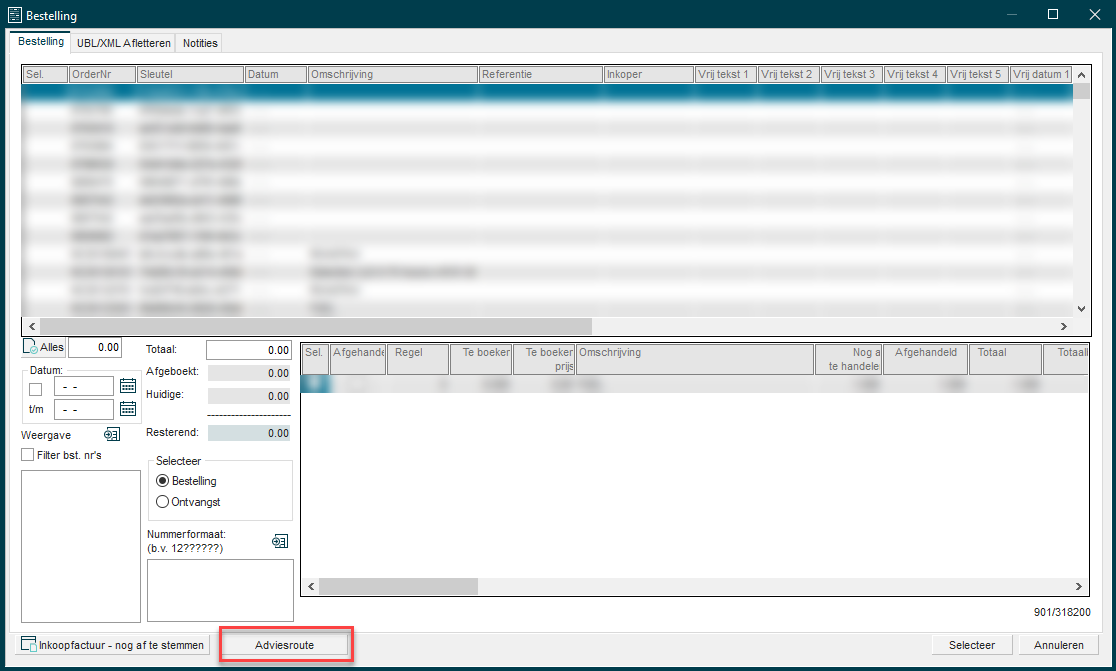Switch to the UBL/XML Afletteren tab
This screenshot has height=671, width=1116.
123,43
